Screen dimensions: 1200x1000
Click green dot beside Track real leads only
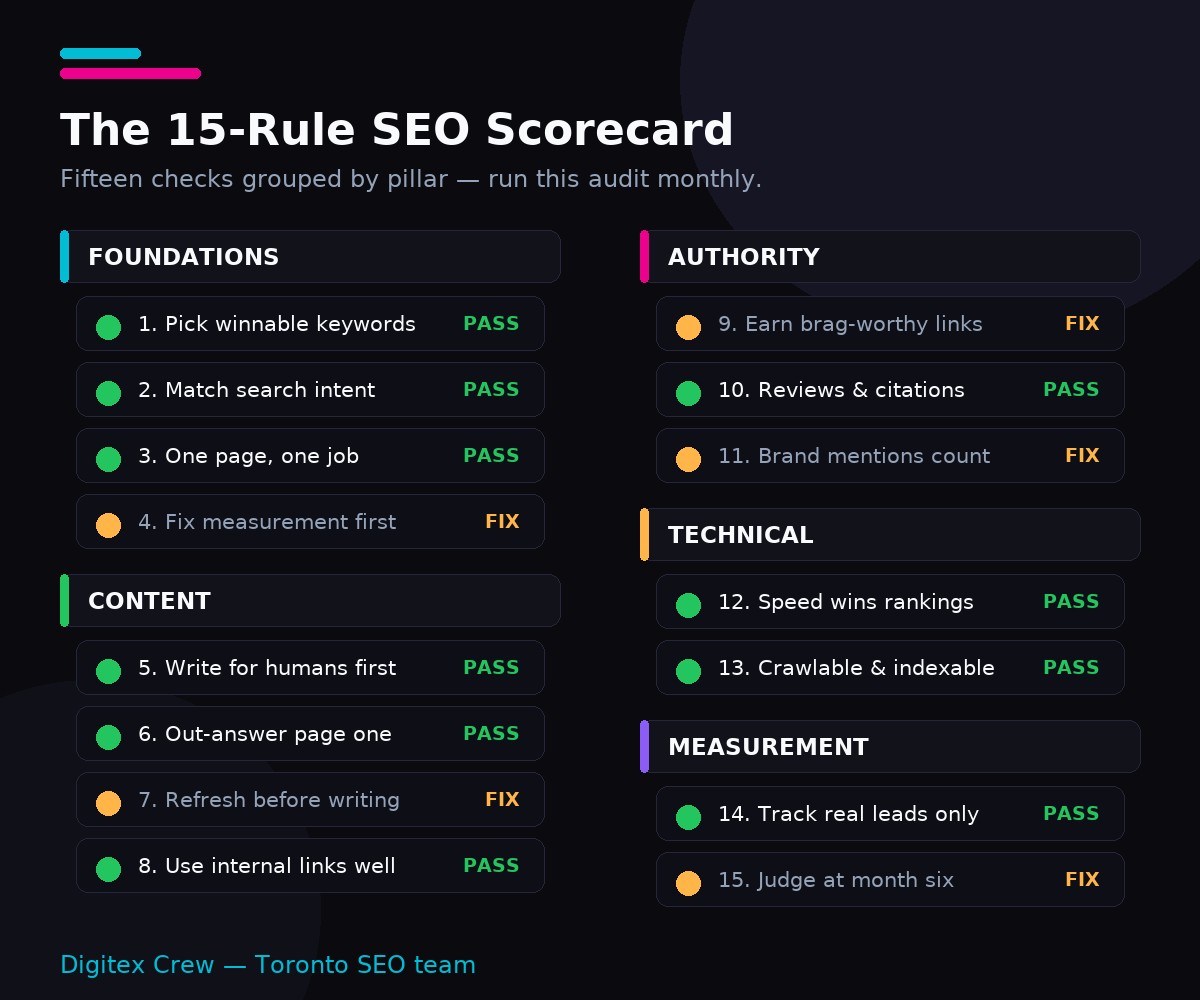tap(688, 817)
